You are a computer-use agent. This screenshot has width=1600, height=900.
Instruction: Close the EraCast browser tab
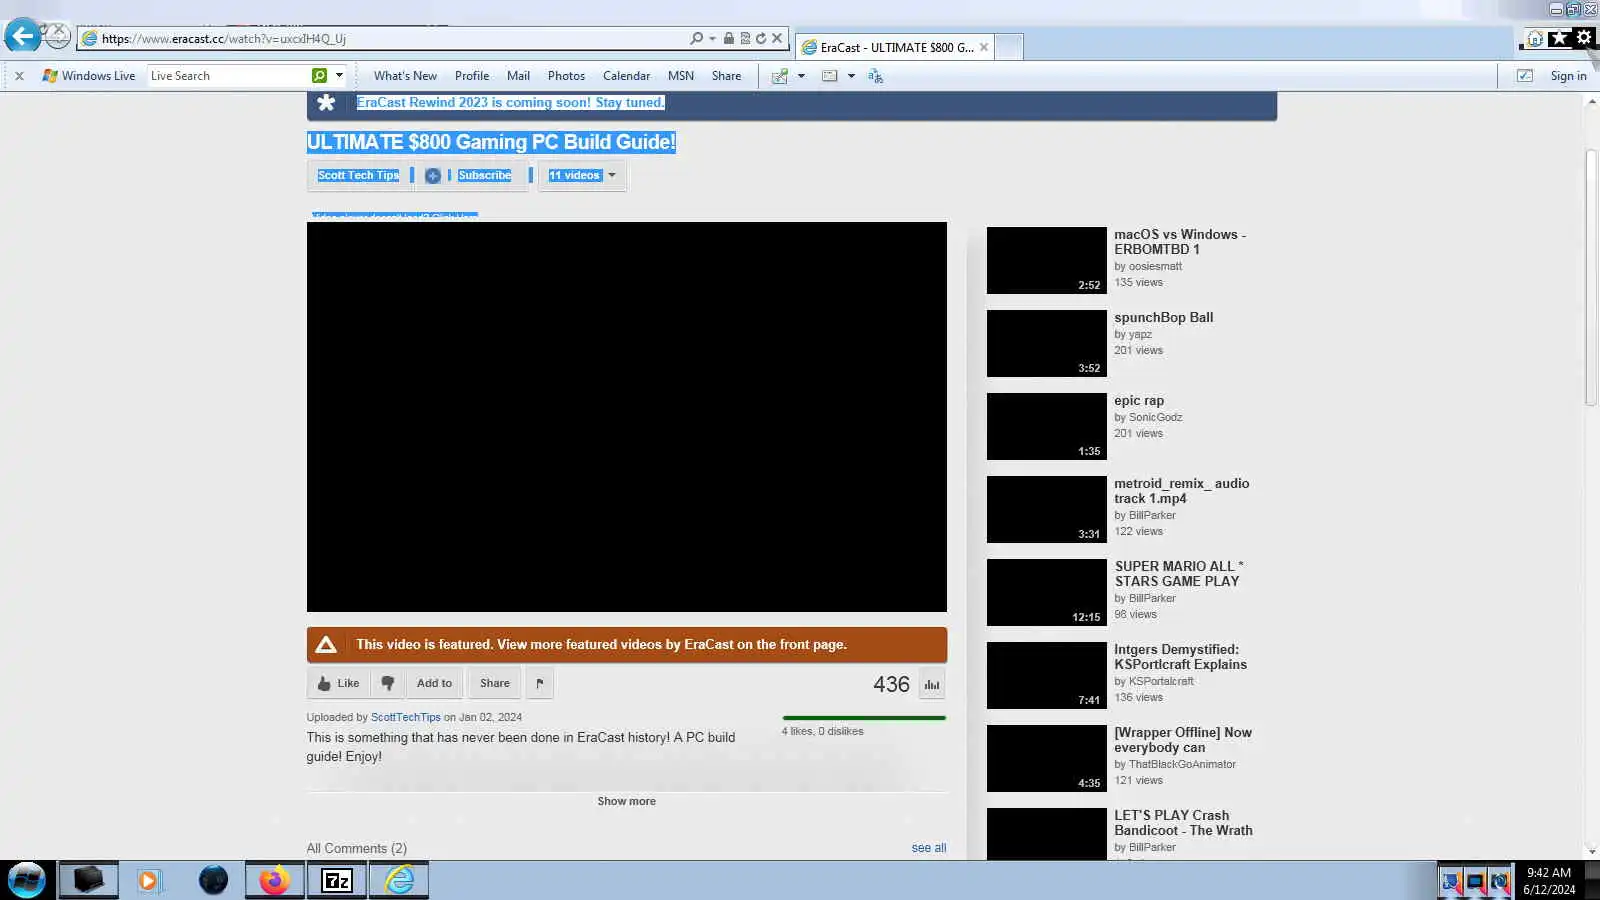pyautogui.click(x=984, y=47)
